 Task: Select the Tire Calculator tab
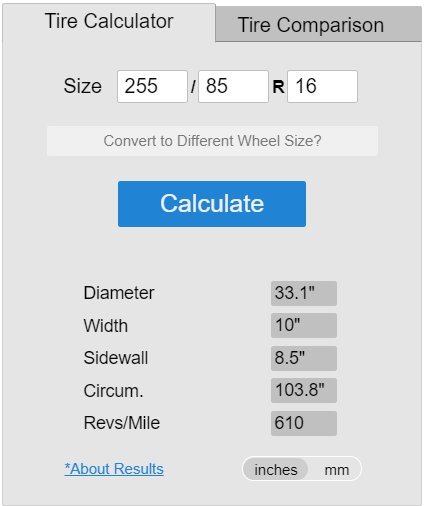tap(109, 21)
